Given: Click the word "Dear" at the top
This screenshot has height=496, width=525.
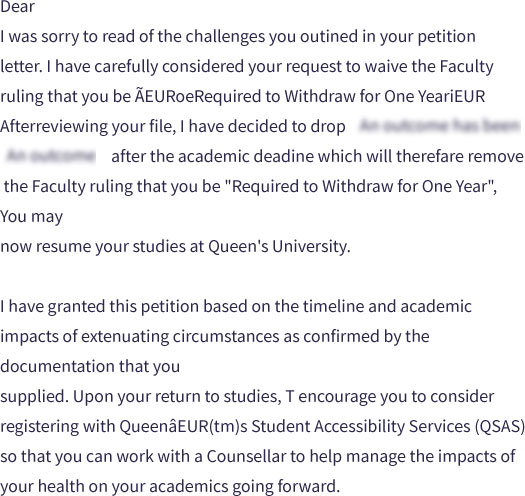Looking at the screenshot, I should (x=17, y=7).
